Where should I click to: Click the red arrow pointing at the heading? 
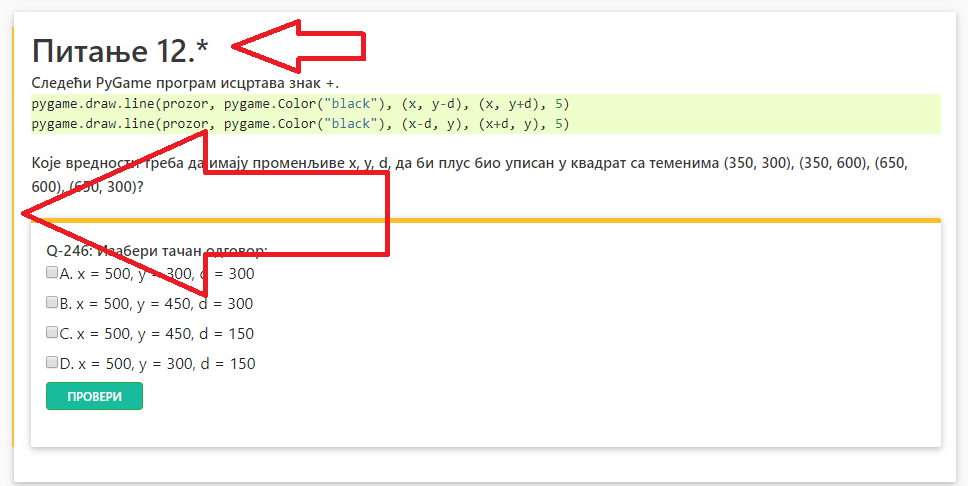tap(300, 45)
